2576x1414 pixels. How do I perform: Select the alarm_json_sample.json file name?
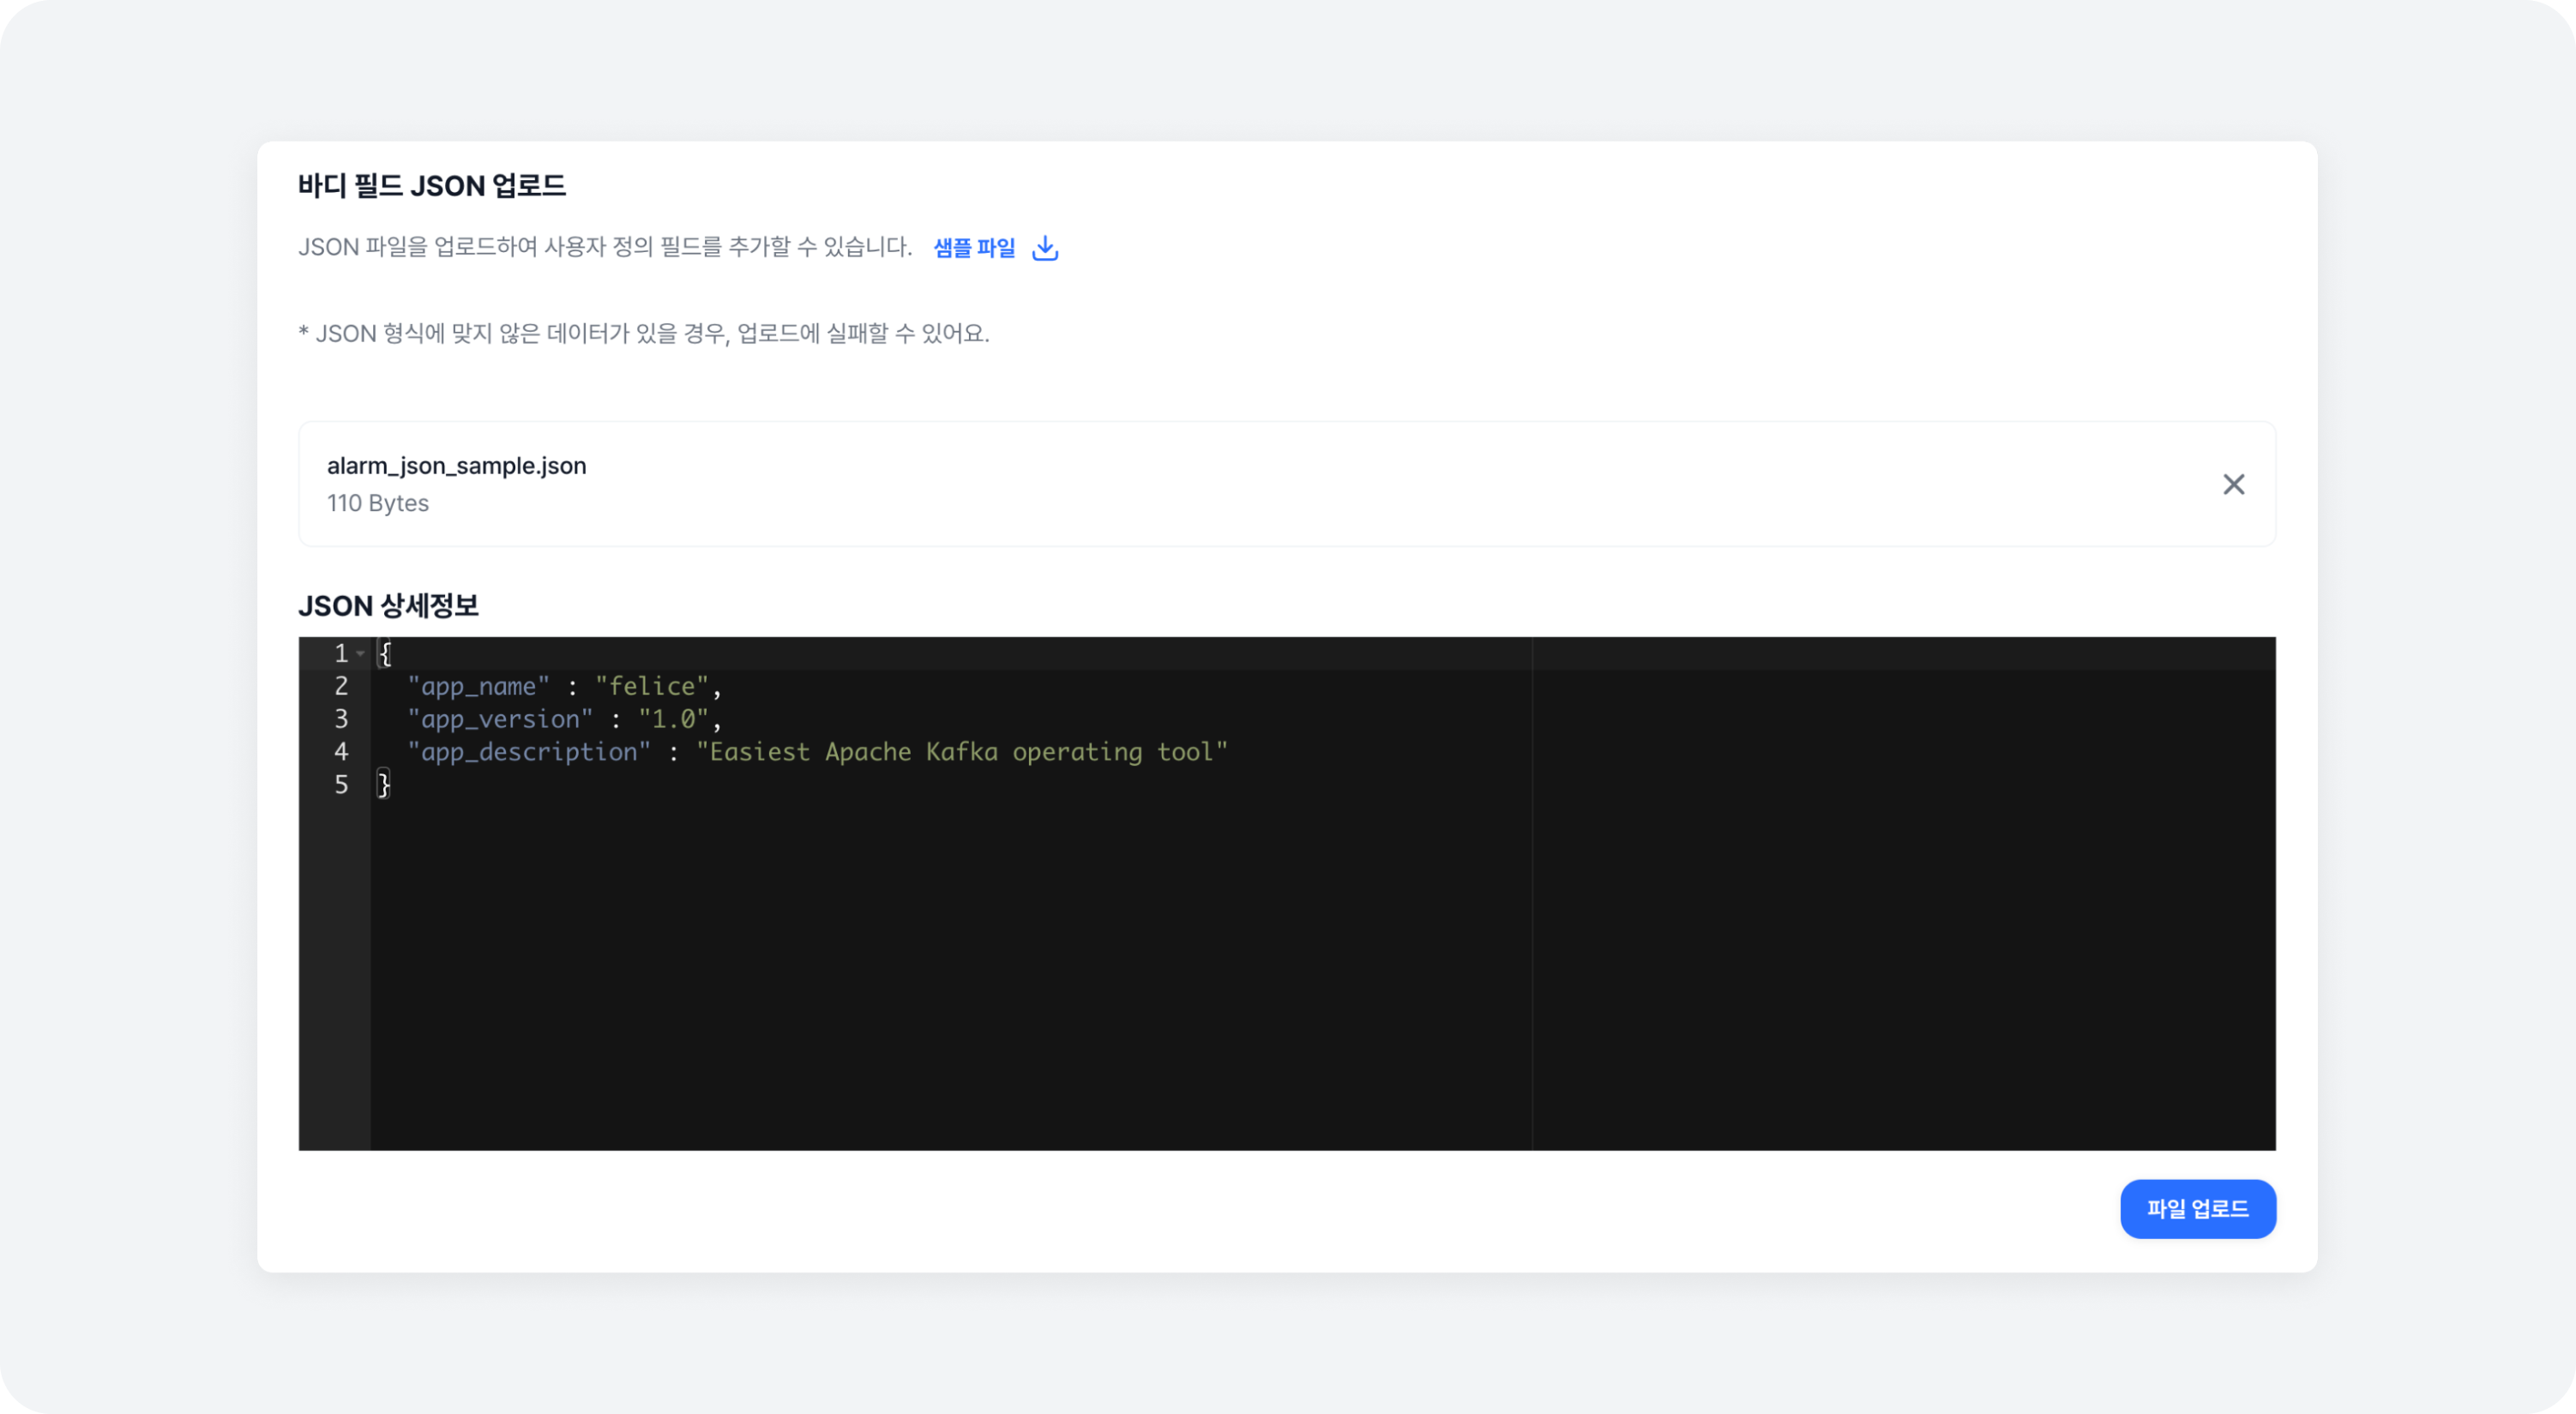coord(457,466)
